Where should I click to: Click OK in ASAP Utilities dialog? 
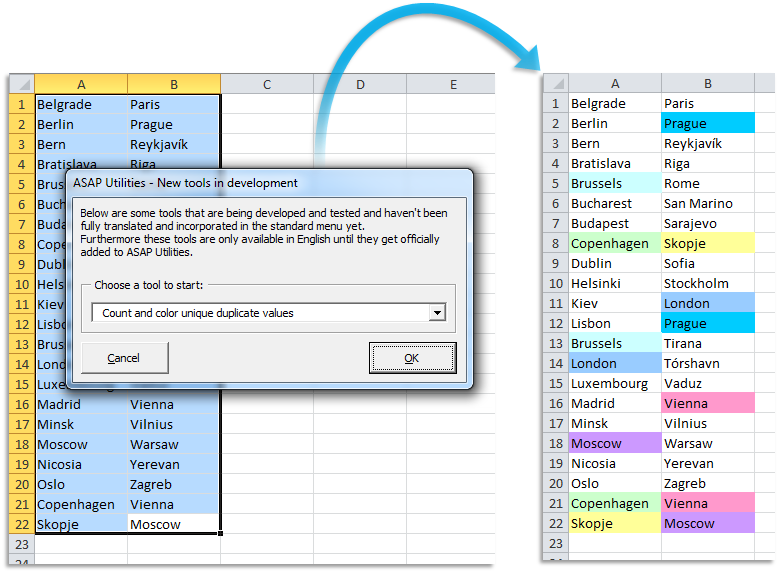(412, 358)
